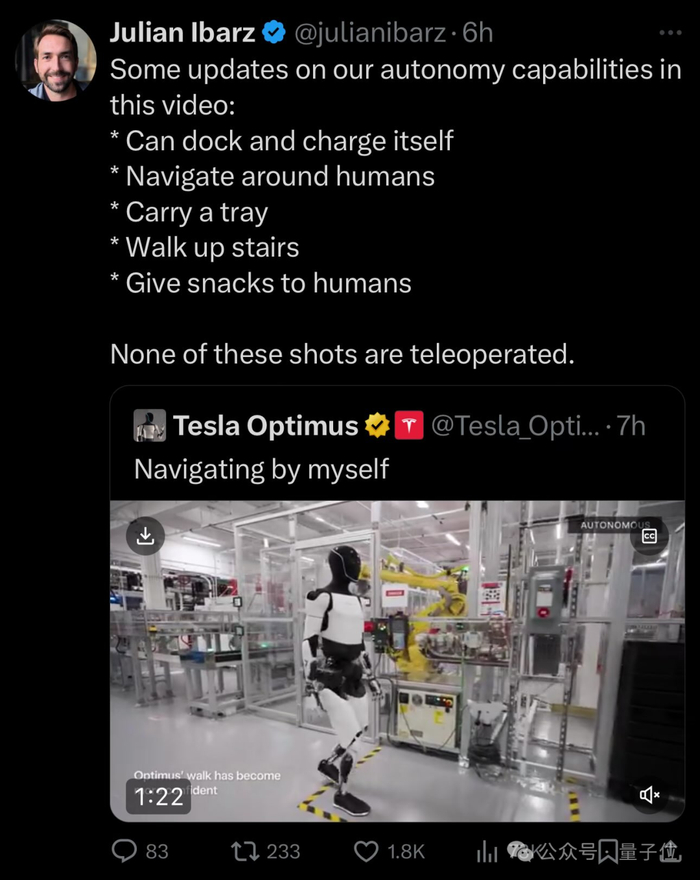Play the Optimus robot video
The width and height of the screenshot is (700, 880).
[397, 660]
